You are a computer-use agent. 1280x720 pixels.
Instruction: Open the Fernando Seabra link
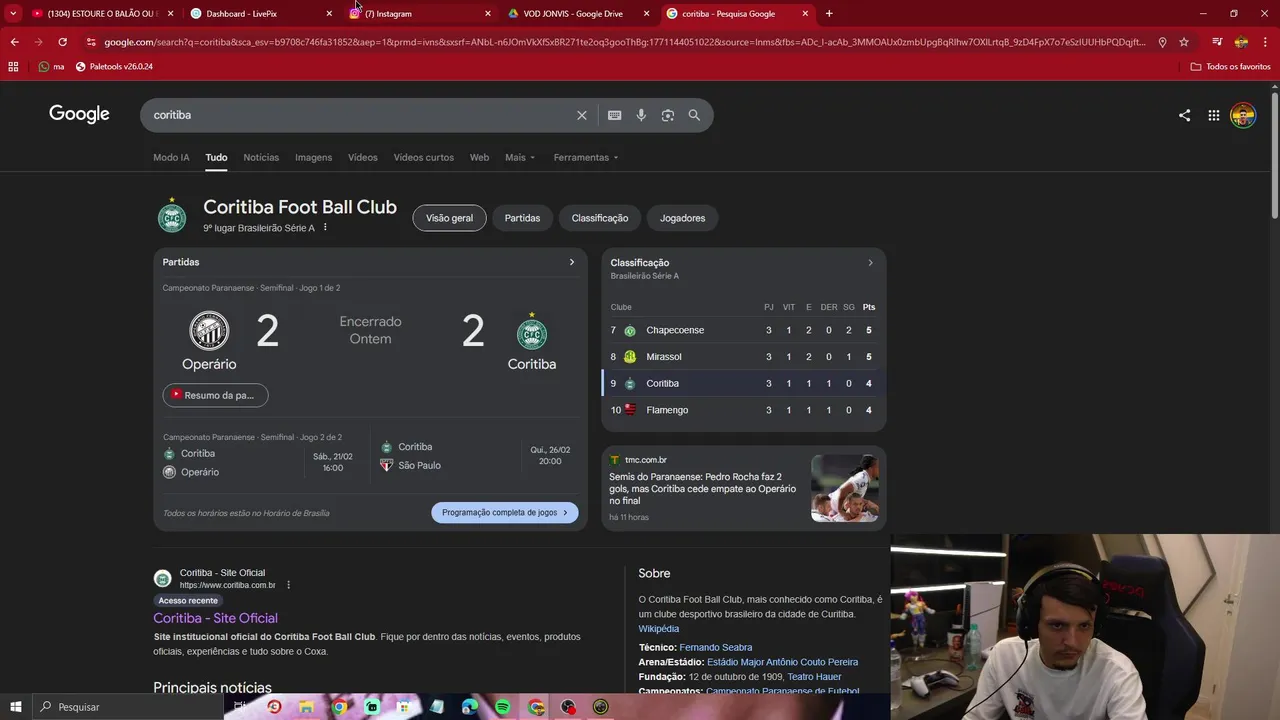coord(716,648)
